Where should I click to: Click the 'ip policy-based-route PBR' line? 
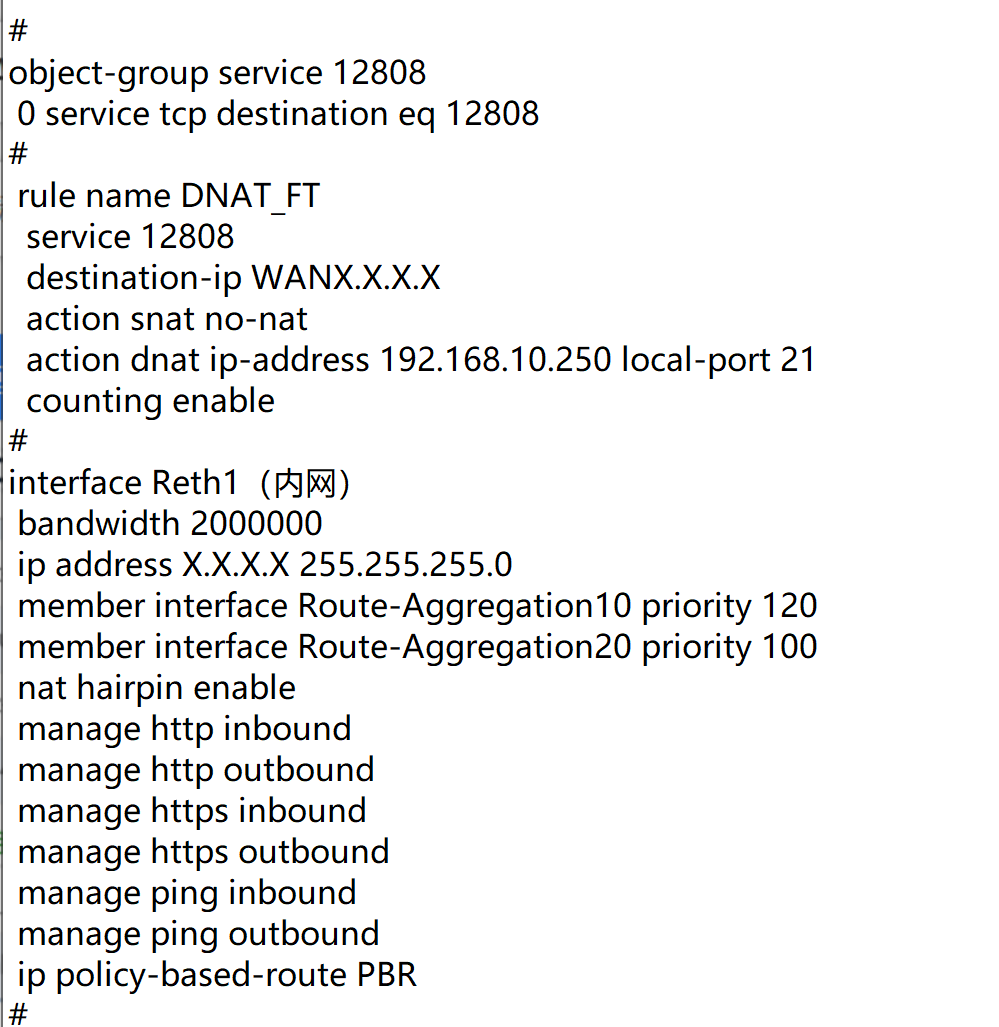[x=217, y=975]
